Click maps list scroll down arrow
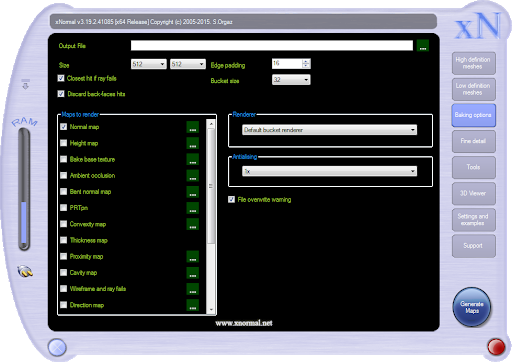Screen dimensions: 512x362 [x=211, y=310]
